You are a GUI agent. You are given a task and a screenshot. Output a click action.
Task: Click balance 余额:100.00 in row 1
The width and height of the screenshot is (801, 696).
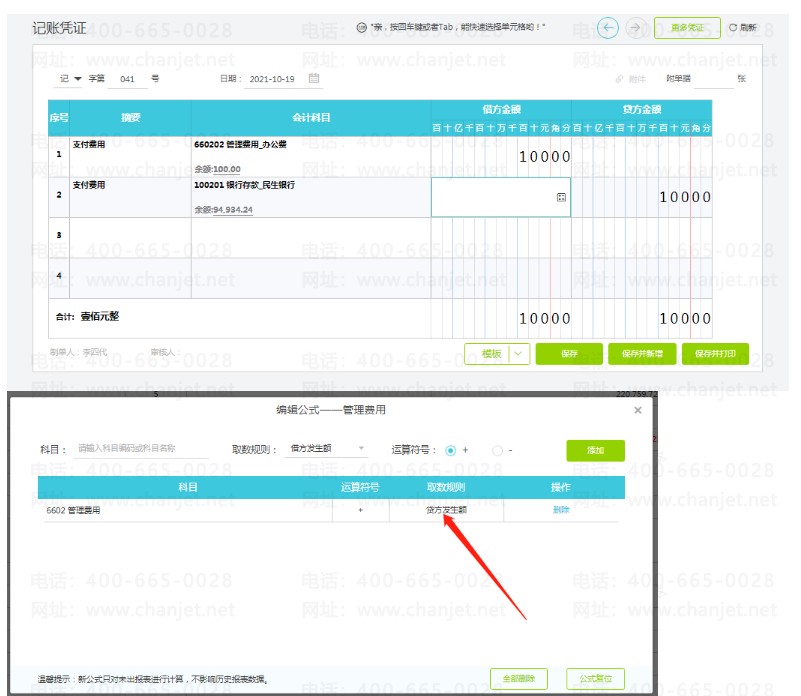pyautogui.click(x=217, y=169)
